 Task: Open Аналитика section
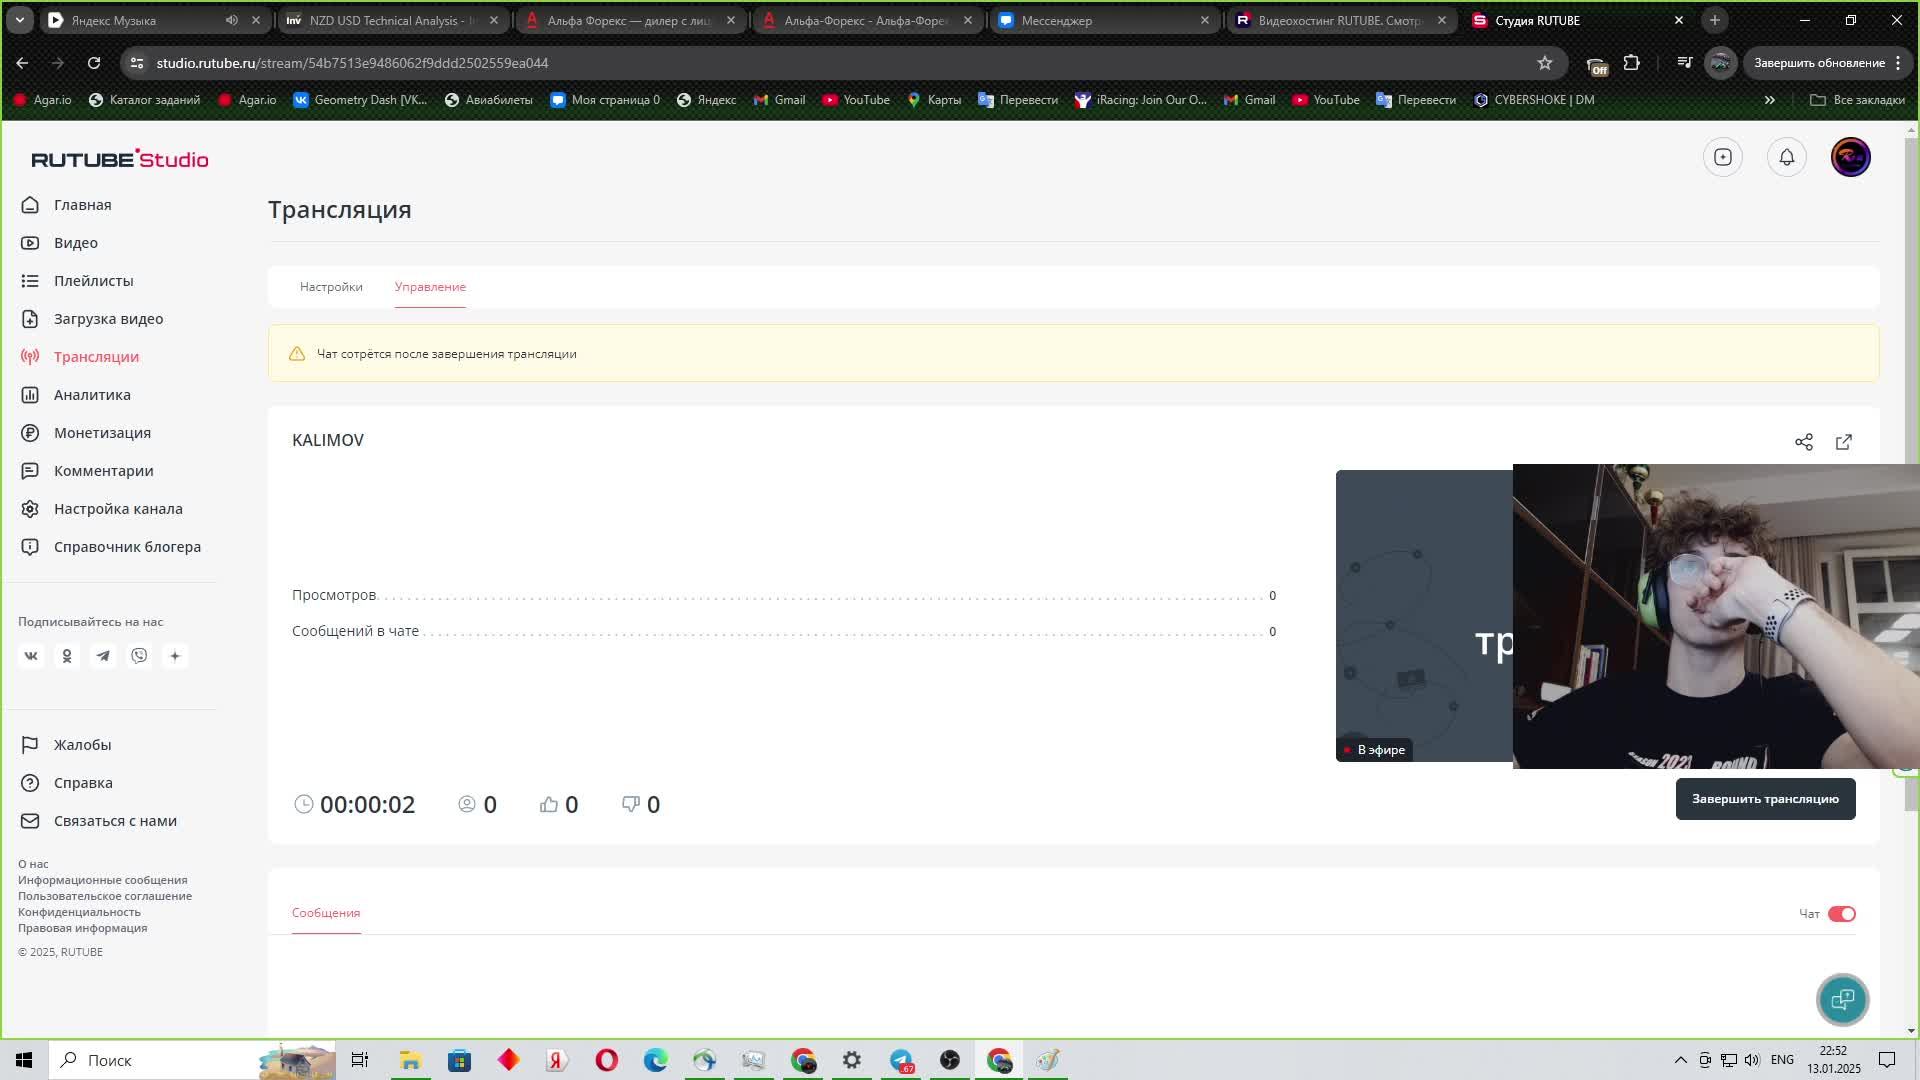click(x=76, y=395)
